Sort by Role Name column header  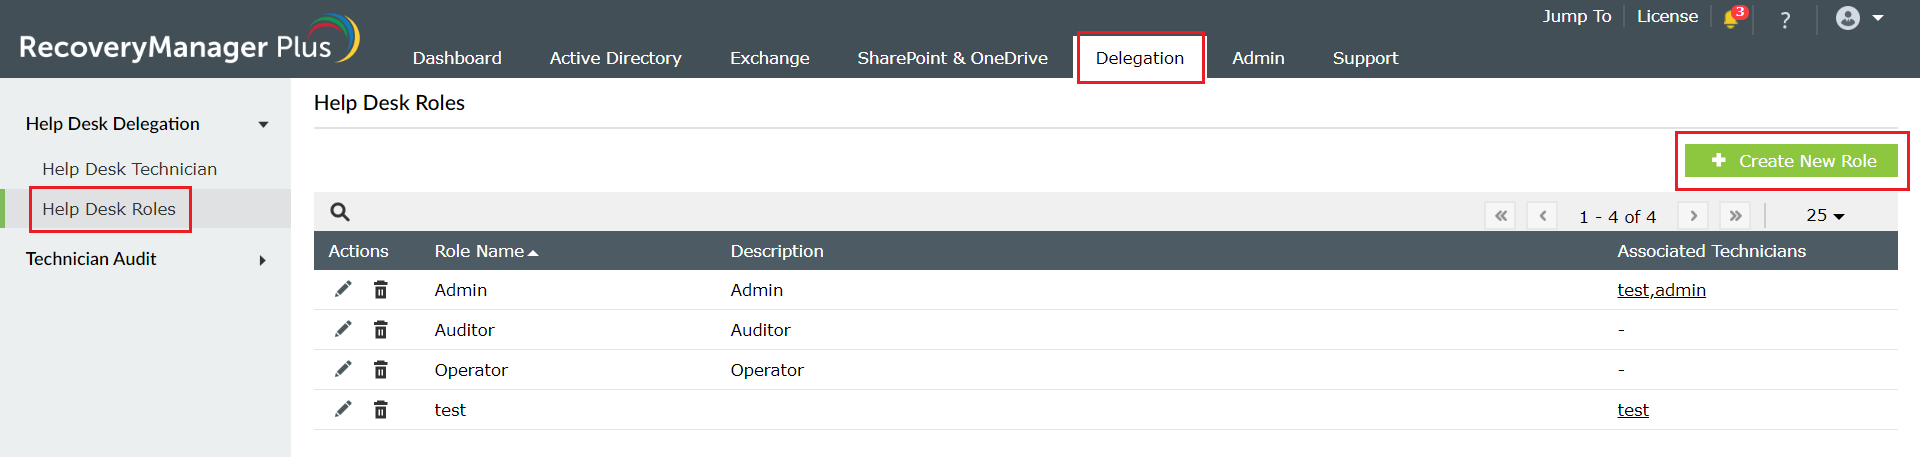point(486,251)
